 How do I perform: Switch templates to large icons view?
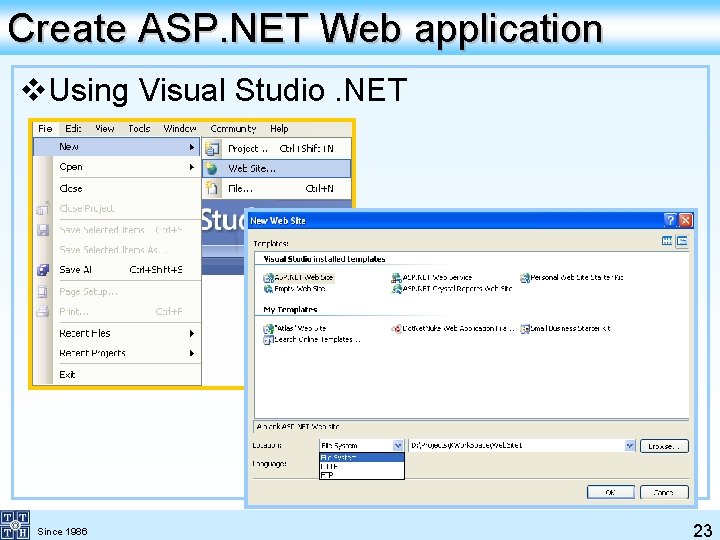667,241
